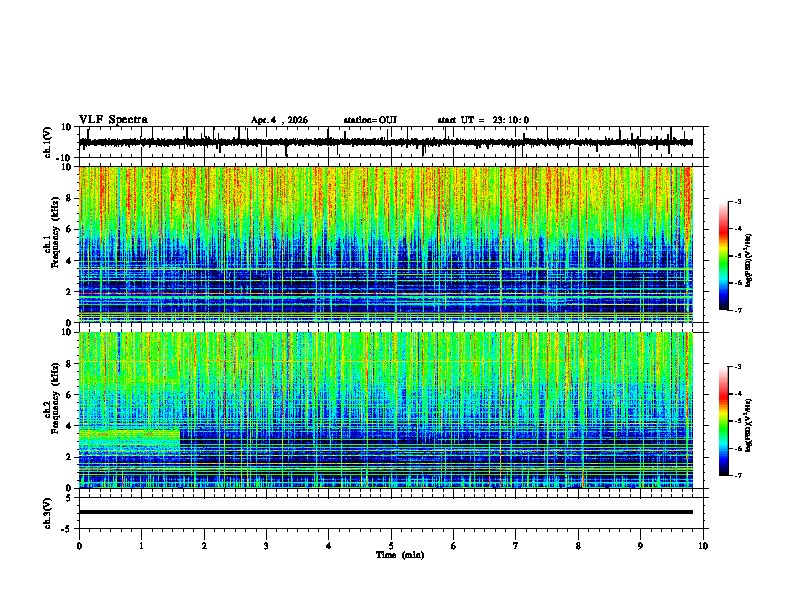Click the "3" tick on the time axis
792x612 pixels.
(x=266, y=546)
